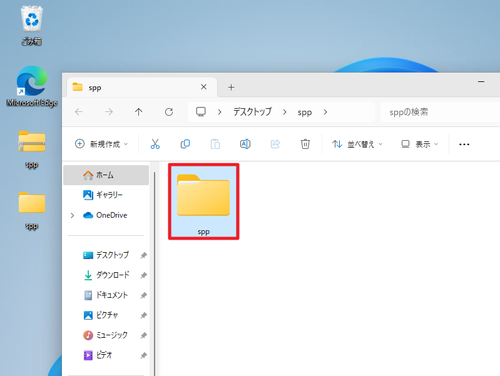The image size is (500, 376).
Task: Open ピクチャ in quick access
Action: click(106, 315)
